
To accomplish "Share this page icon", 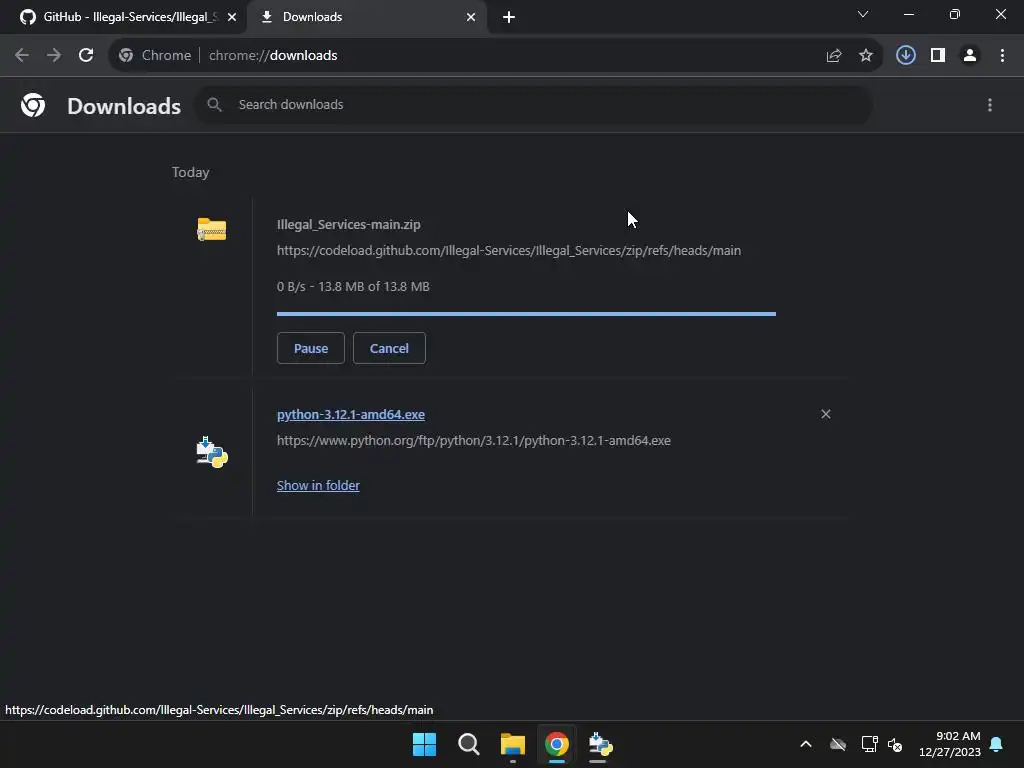I will pos(833,56).
